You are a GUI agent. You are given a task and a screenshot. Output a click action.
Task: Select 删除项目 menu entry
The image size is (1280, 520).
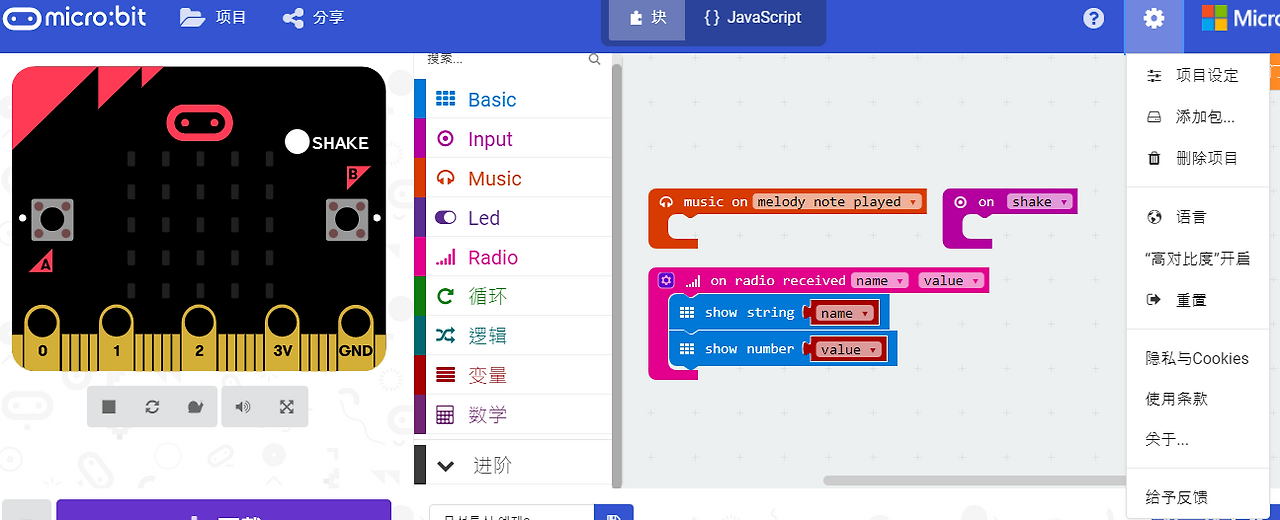tap(1197, 158)
